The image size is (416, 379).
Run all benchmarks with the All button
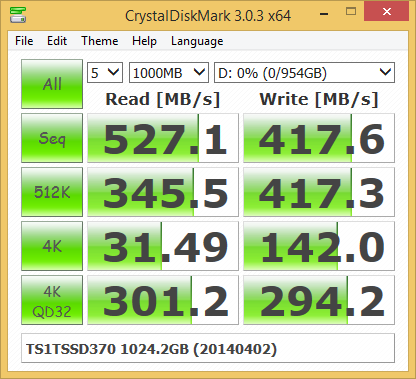click(52, 84)
